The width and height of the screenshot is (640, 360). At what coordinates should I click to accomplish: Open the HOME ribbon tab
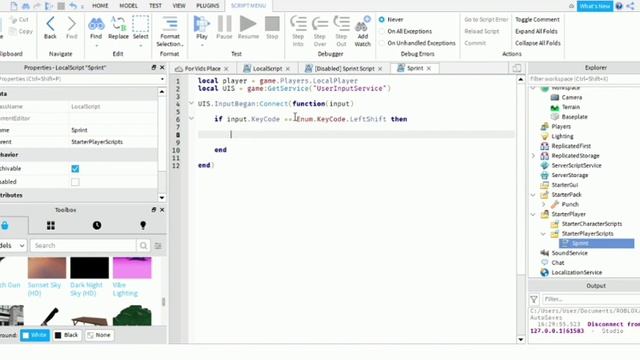[100, 6]
